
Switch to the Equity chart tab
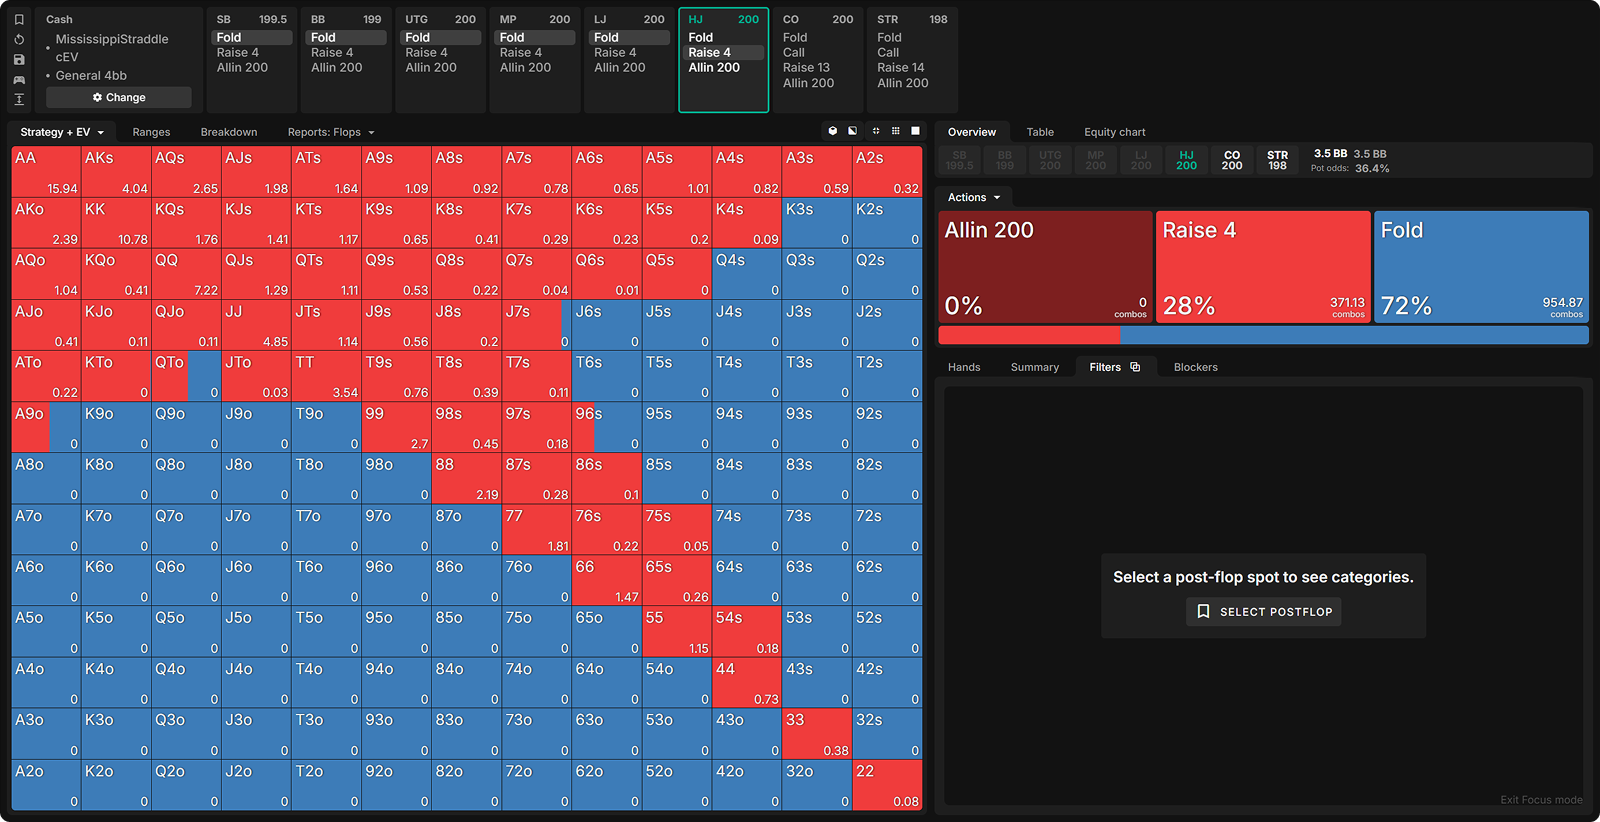tap(1114, 132)
